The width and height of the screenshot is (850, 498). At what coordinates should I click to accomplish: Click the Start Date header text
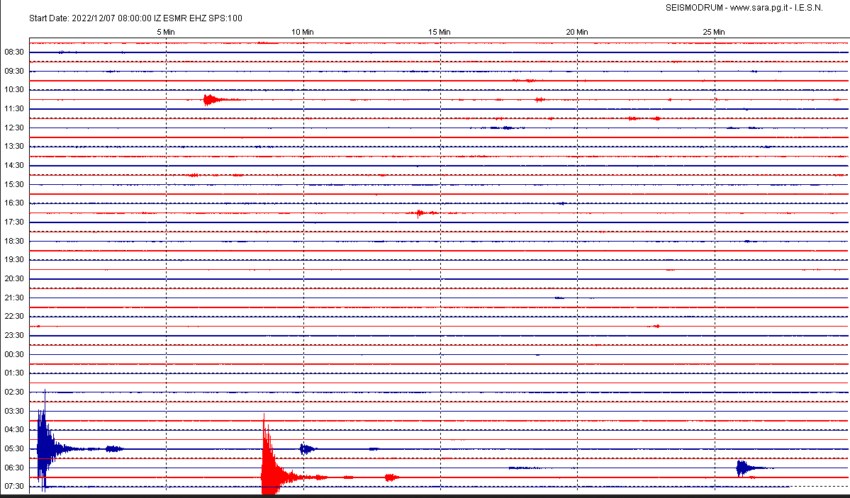point(136,18)
